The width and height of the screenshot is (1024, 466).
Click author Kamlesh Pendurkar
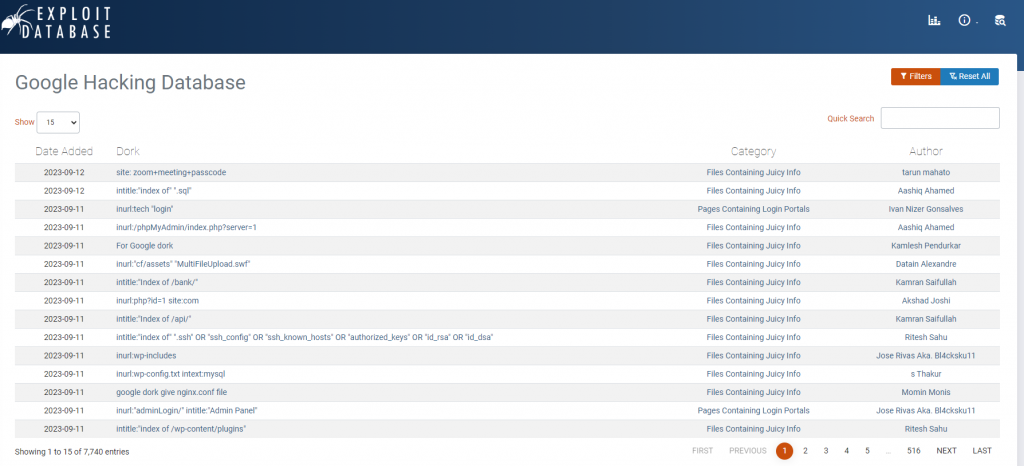click(x=926, y=245)
